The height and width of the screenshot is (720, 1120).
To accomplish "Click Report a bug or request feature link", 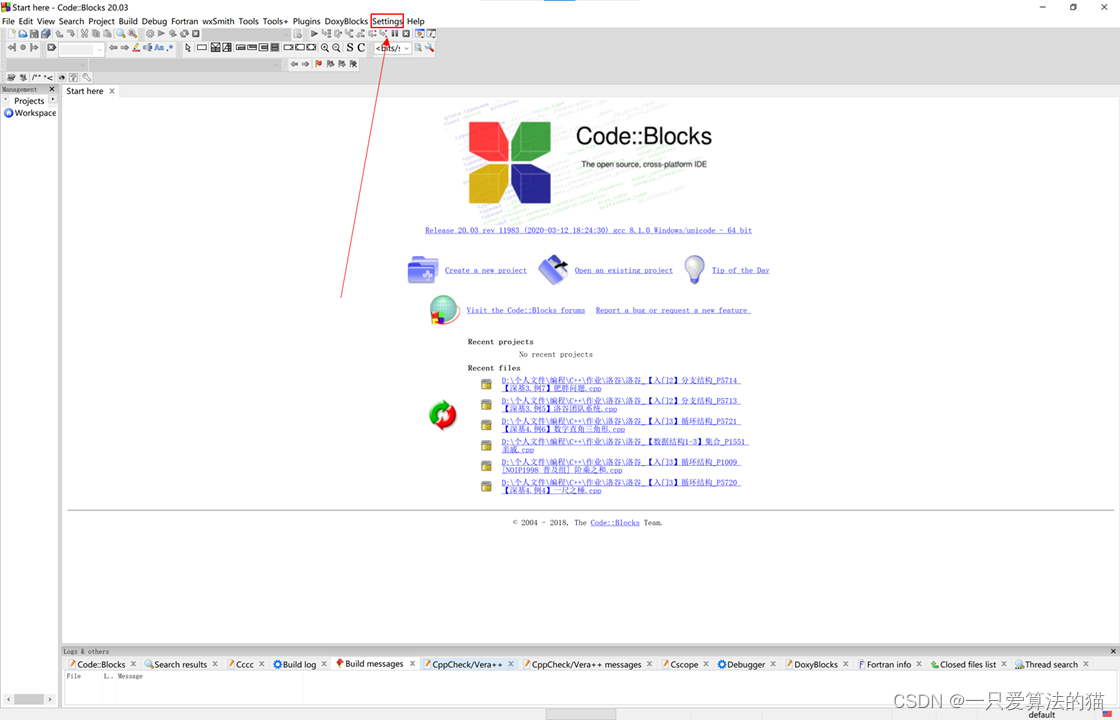I will (x=673, y=310).
